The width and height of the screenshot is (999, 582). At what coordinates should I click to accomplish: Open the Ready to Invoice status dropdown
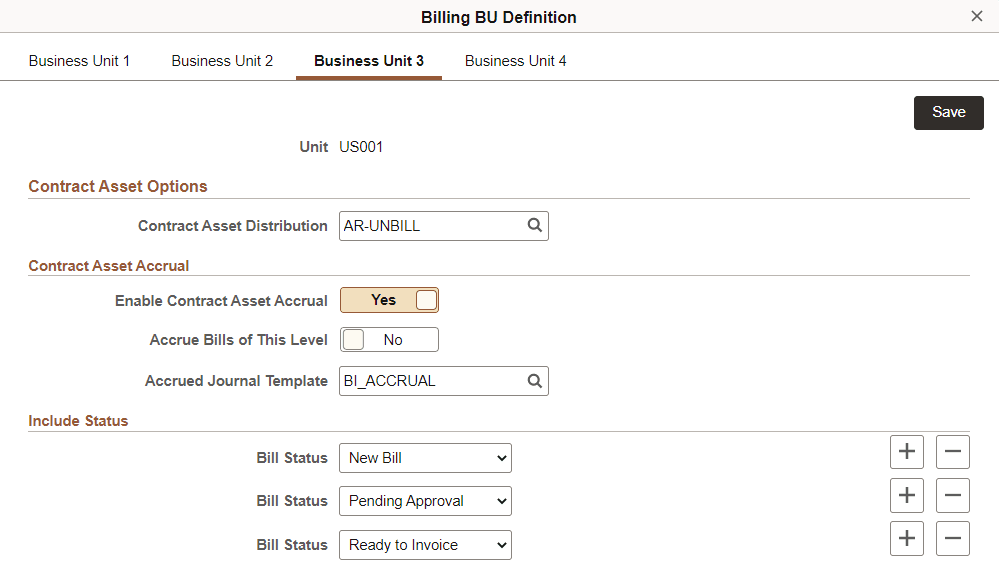click(425, 544)
